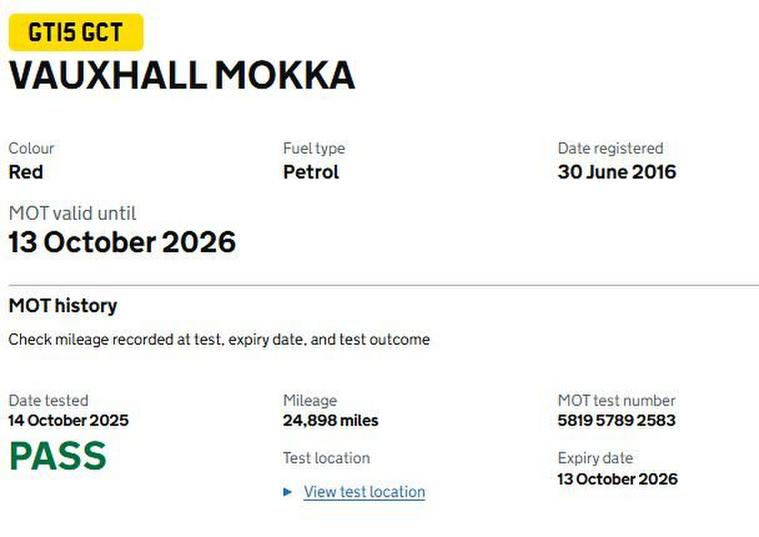Click the Fuel type label
The width and height of the screenshot is (759, 537).
(x=314, y=148)
